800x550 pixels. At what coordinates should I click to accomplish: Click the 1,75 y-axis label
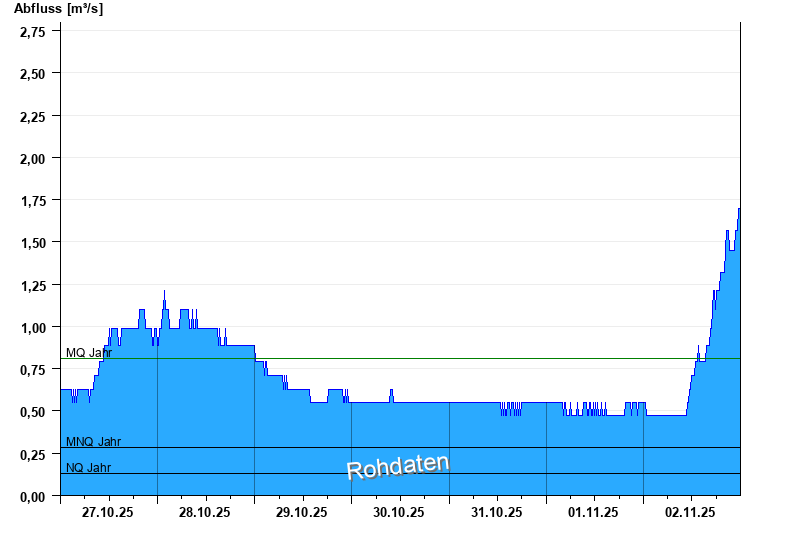pos(33,201)
